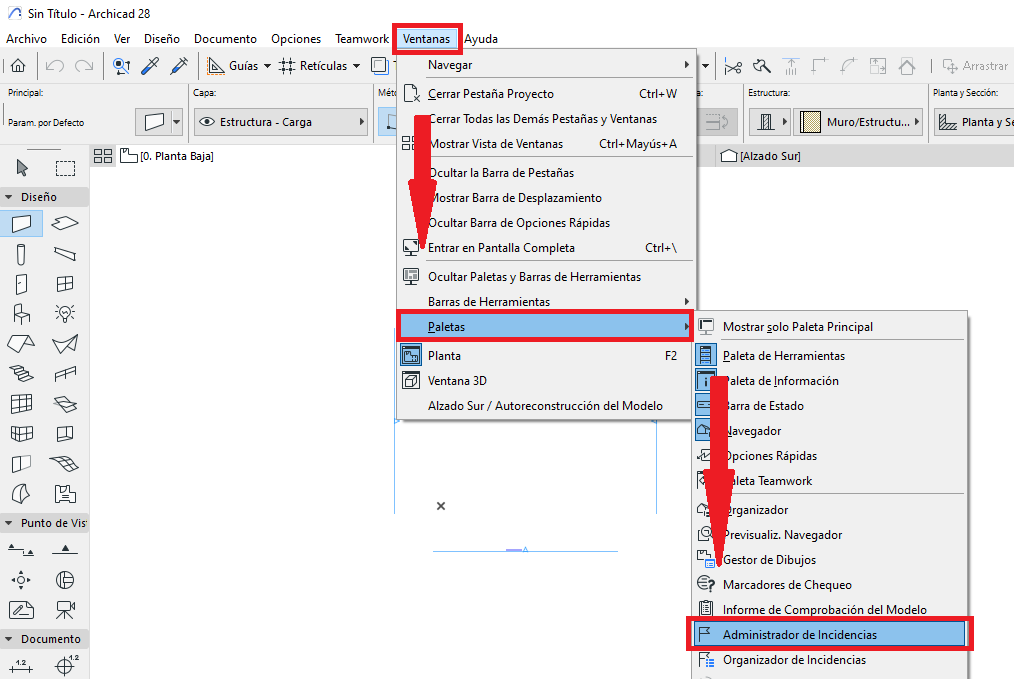Click the Home icon in toolbar
The width and height of the screenshot is (1014, 679).
coord(18,66)
